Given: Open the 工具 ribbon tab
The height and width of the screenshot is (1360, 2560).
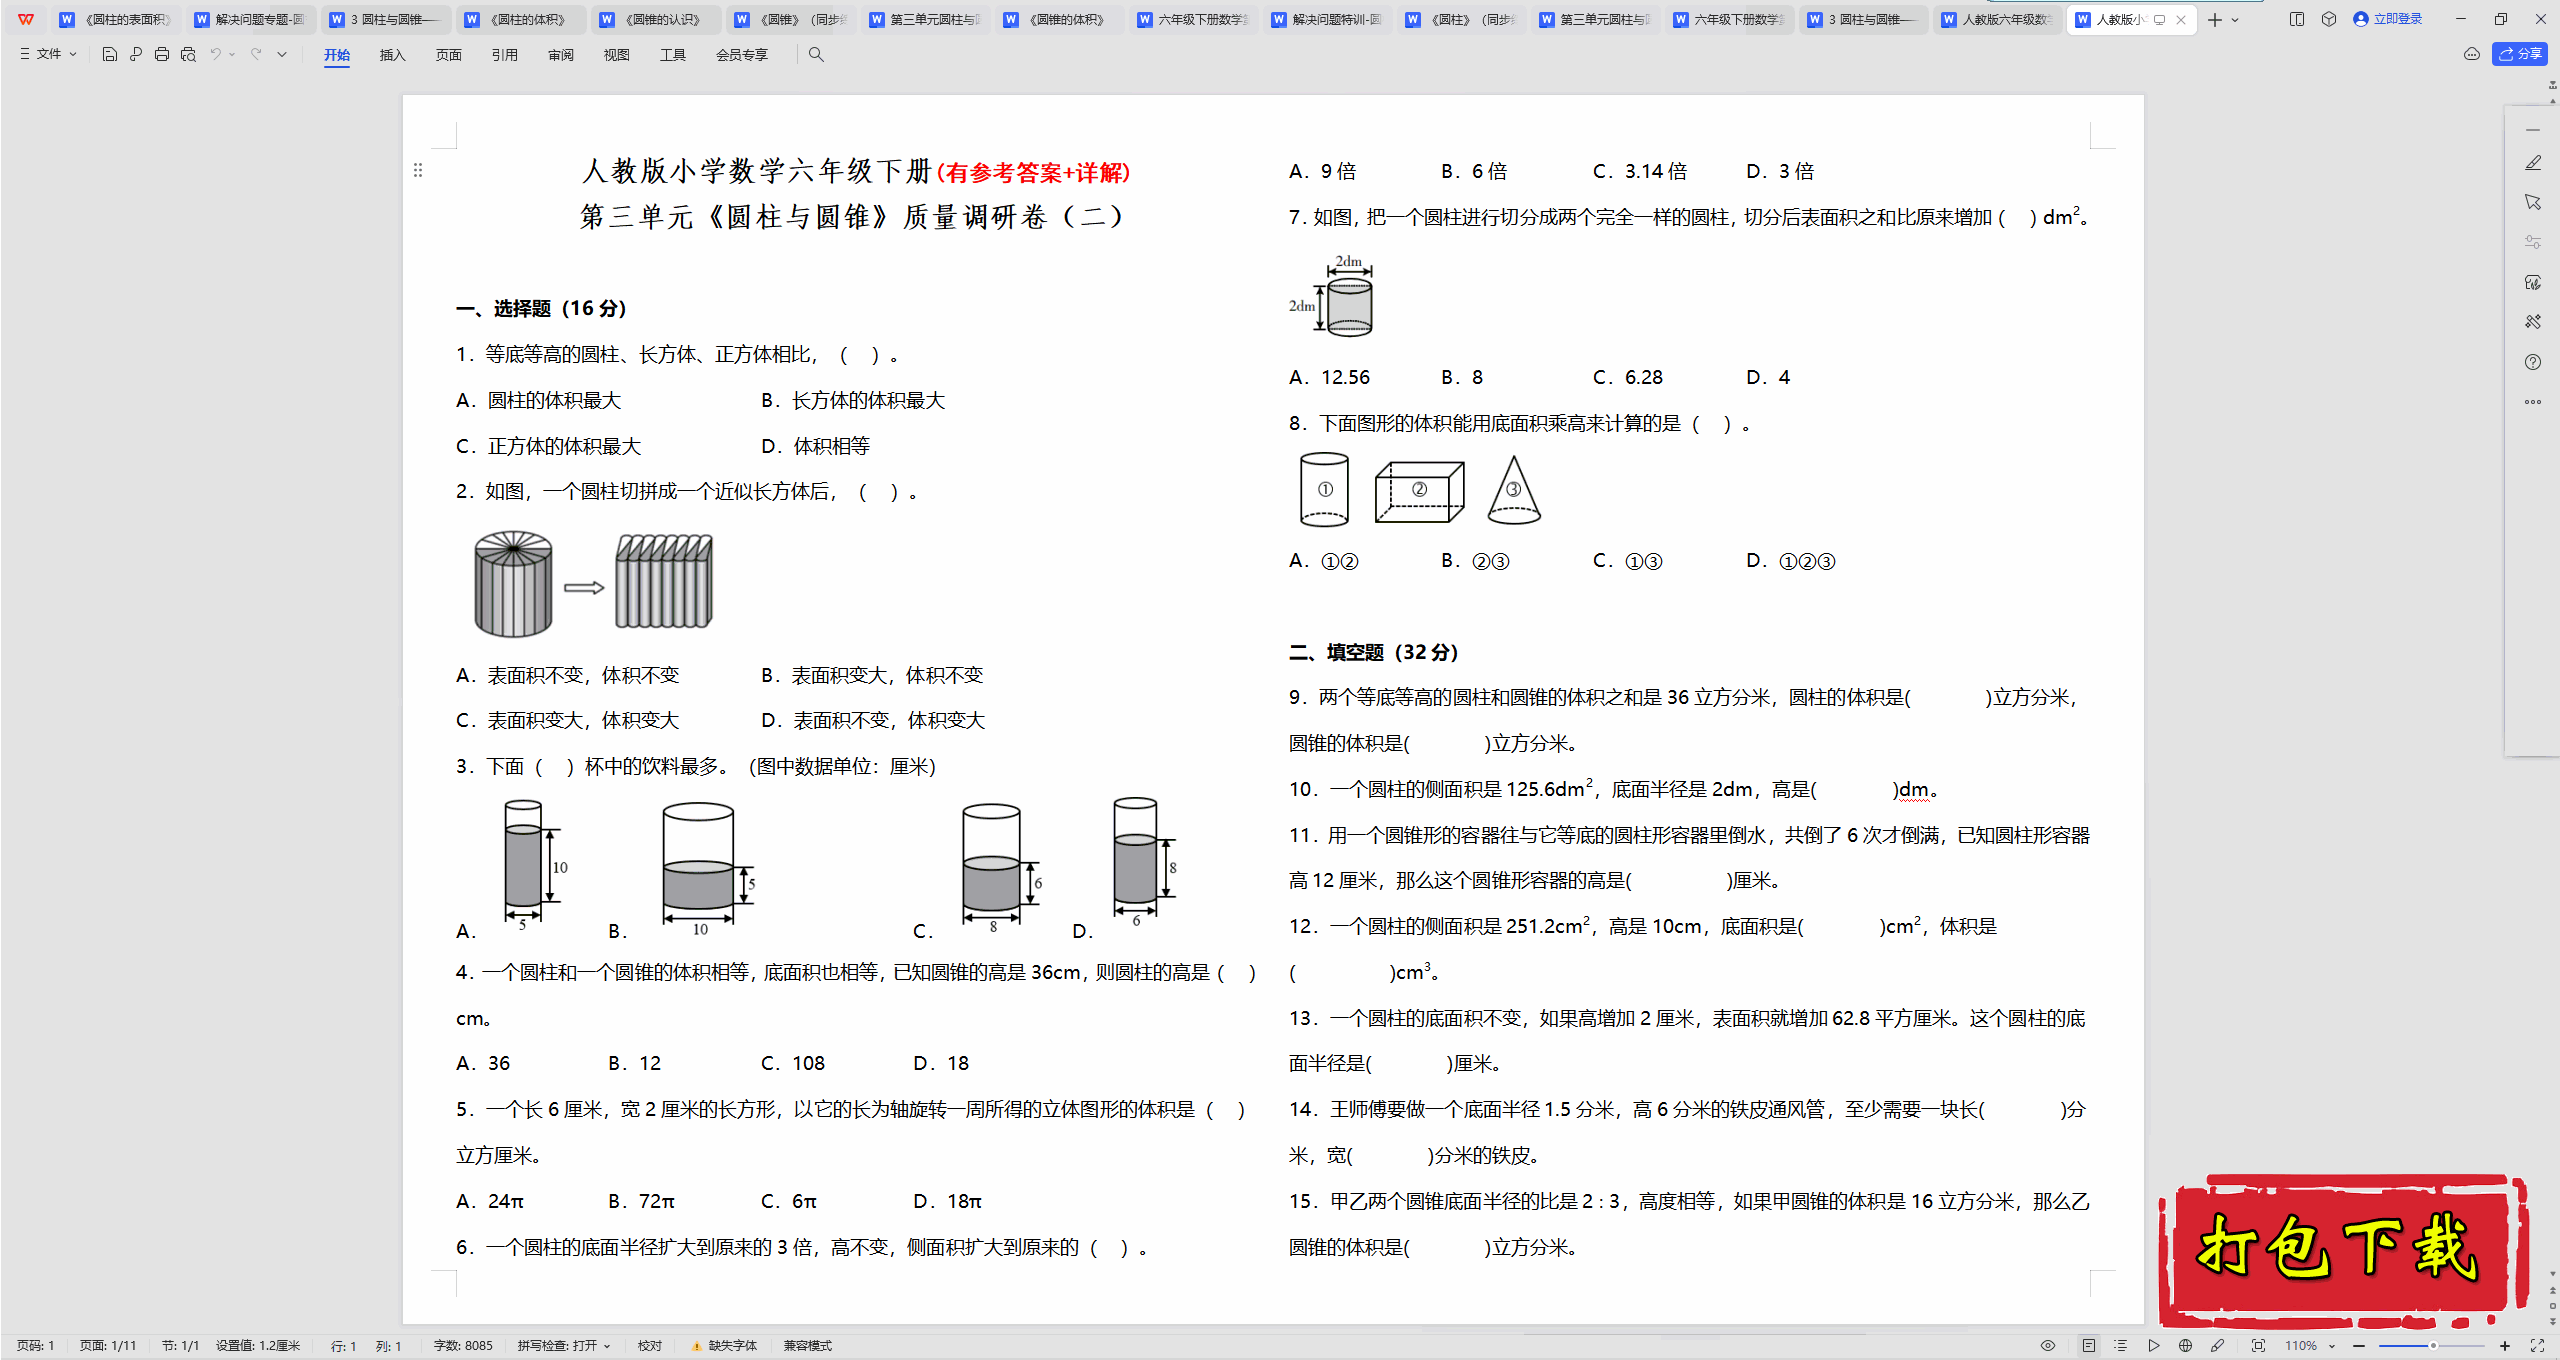Looking at the screenshot, I should click(673, 55).
